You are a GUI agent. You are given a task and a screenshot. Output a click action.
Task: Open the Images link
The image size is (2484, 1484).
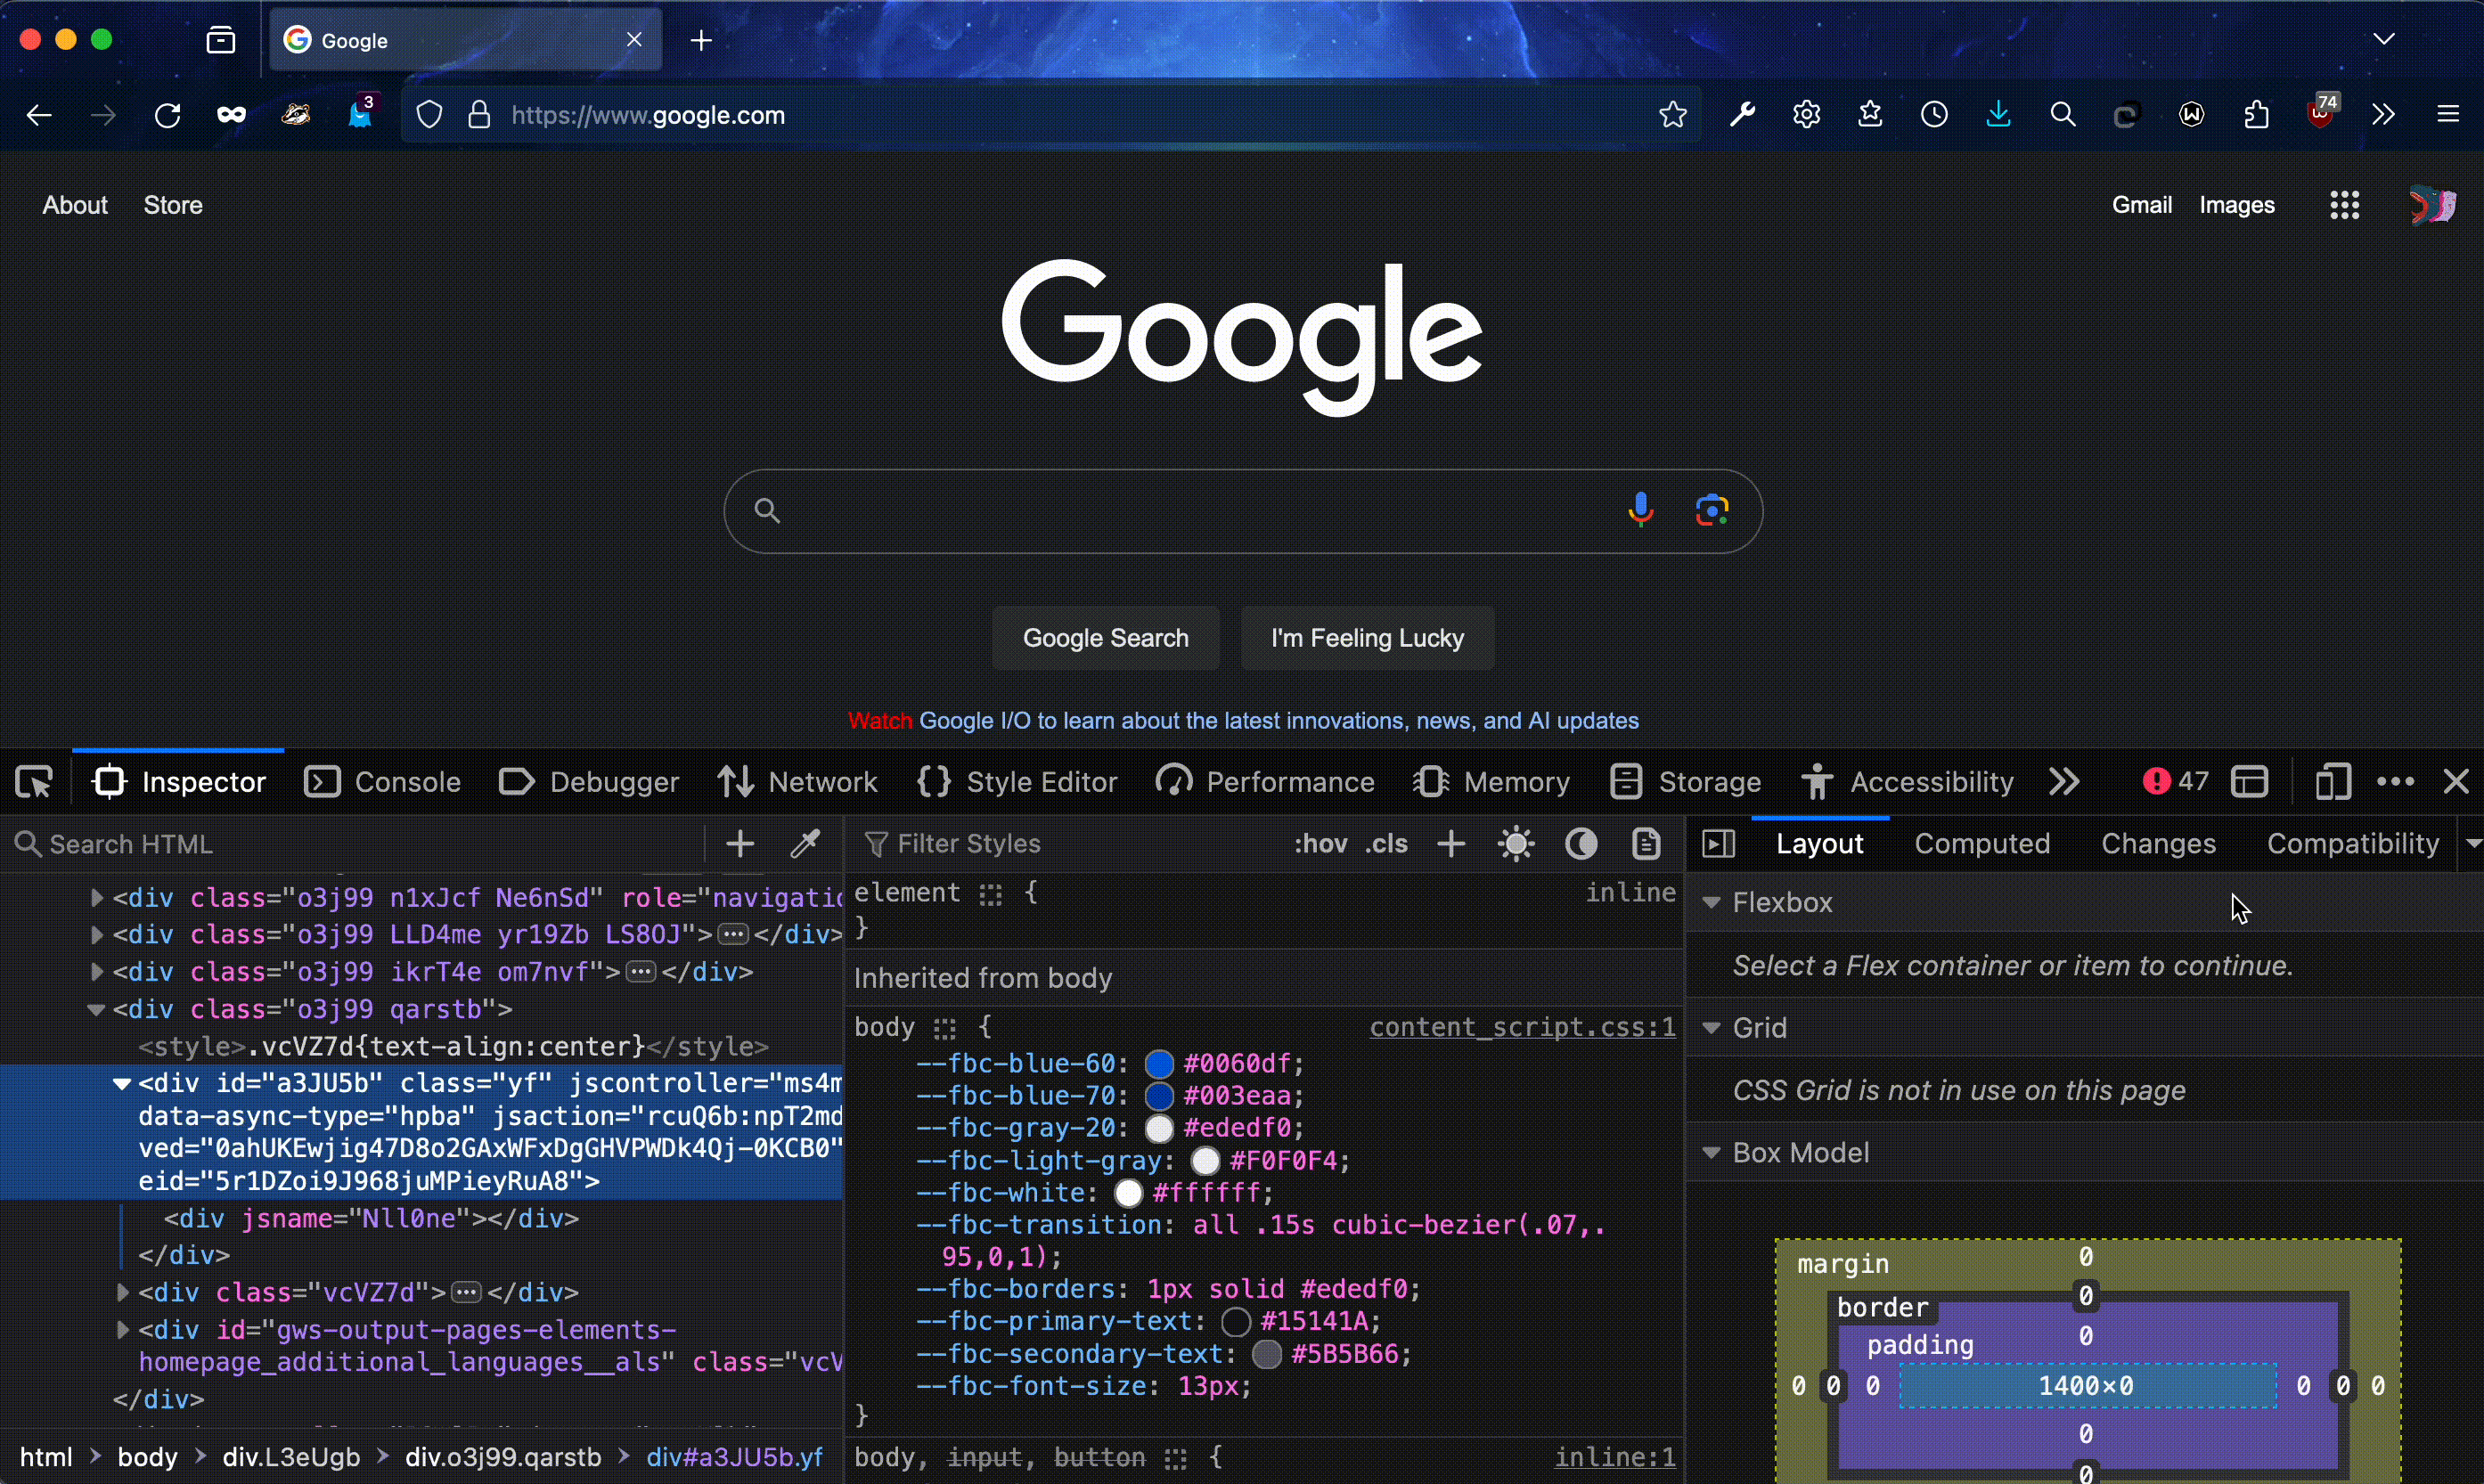(2237, 205)
